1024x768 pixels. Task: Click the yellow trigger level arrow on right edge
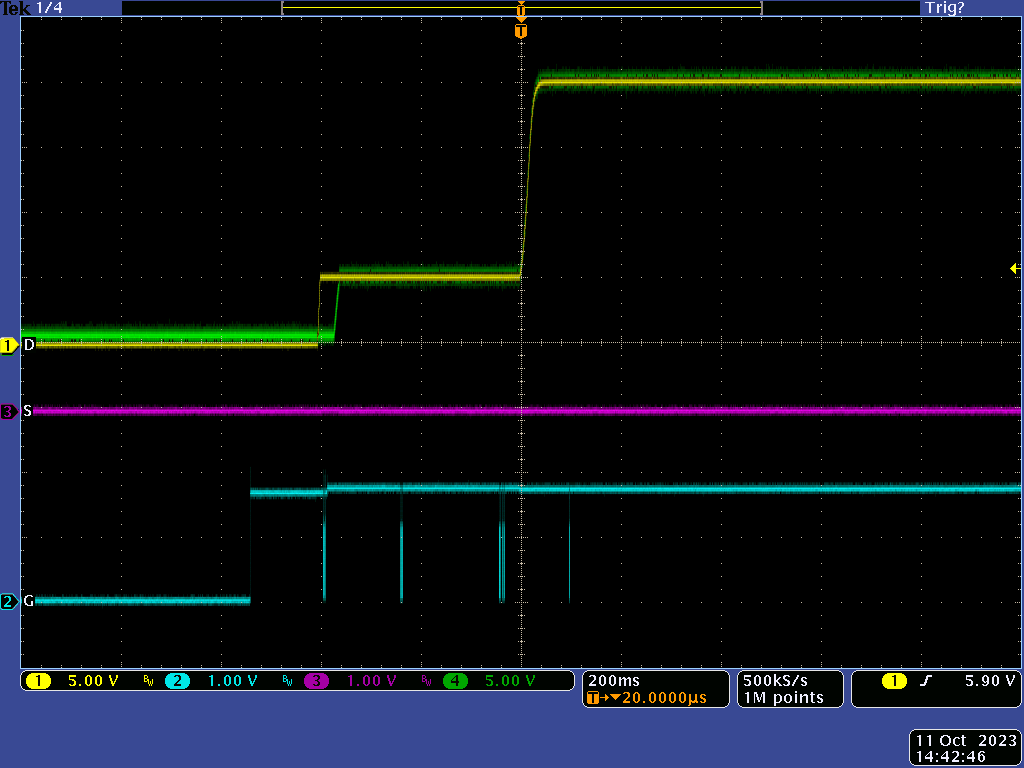click(1015, 268)
